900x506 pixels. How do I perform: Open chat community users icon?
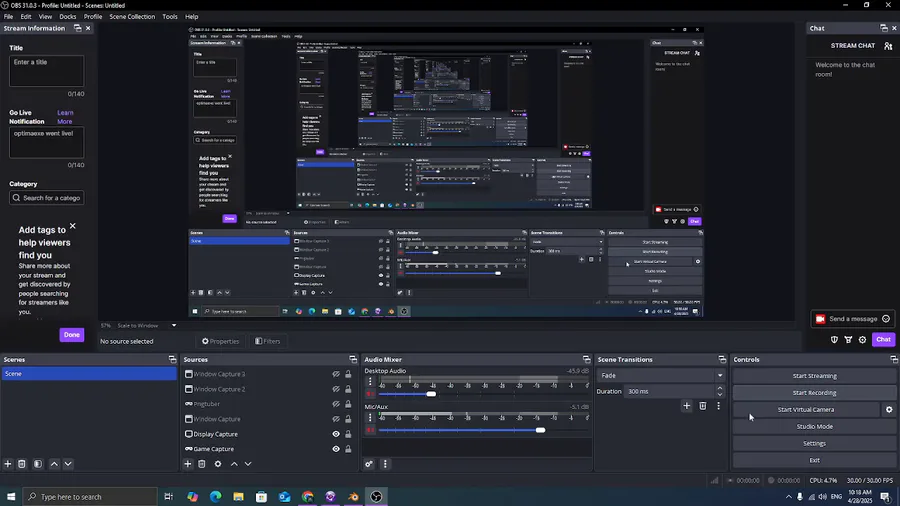(888, 46)
